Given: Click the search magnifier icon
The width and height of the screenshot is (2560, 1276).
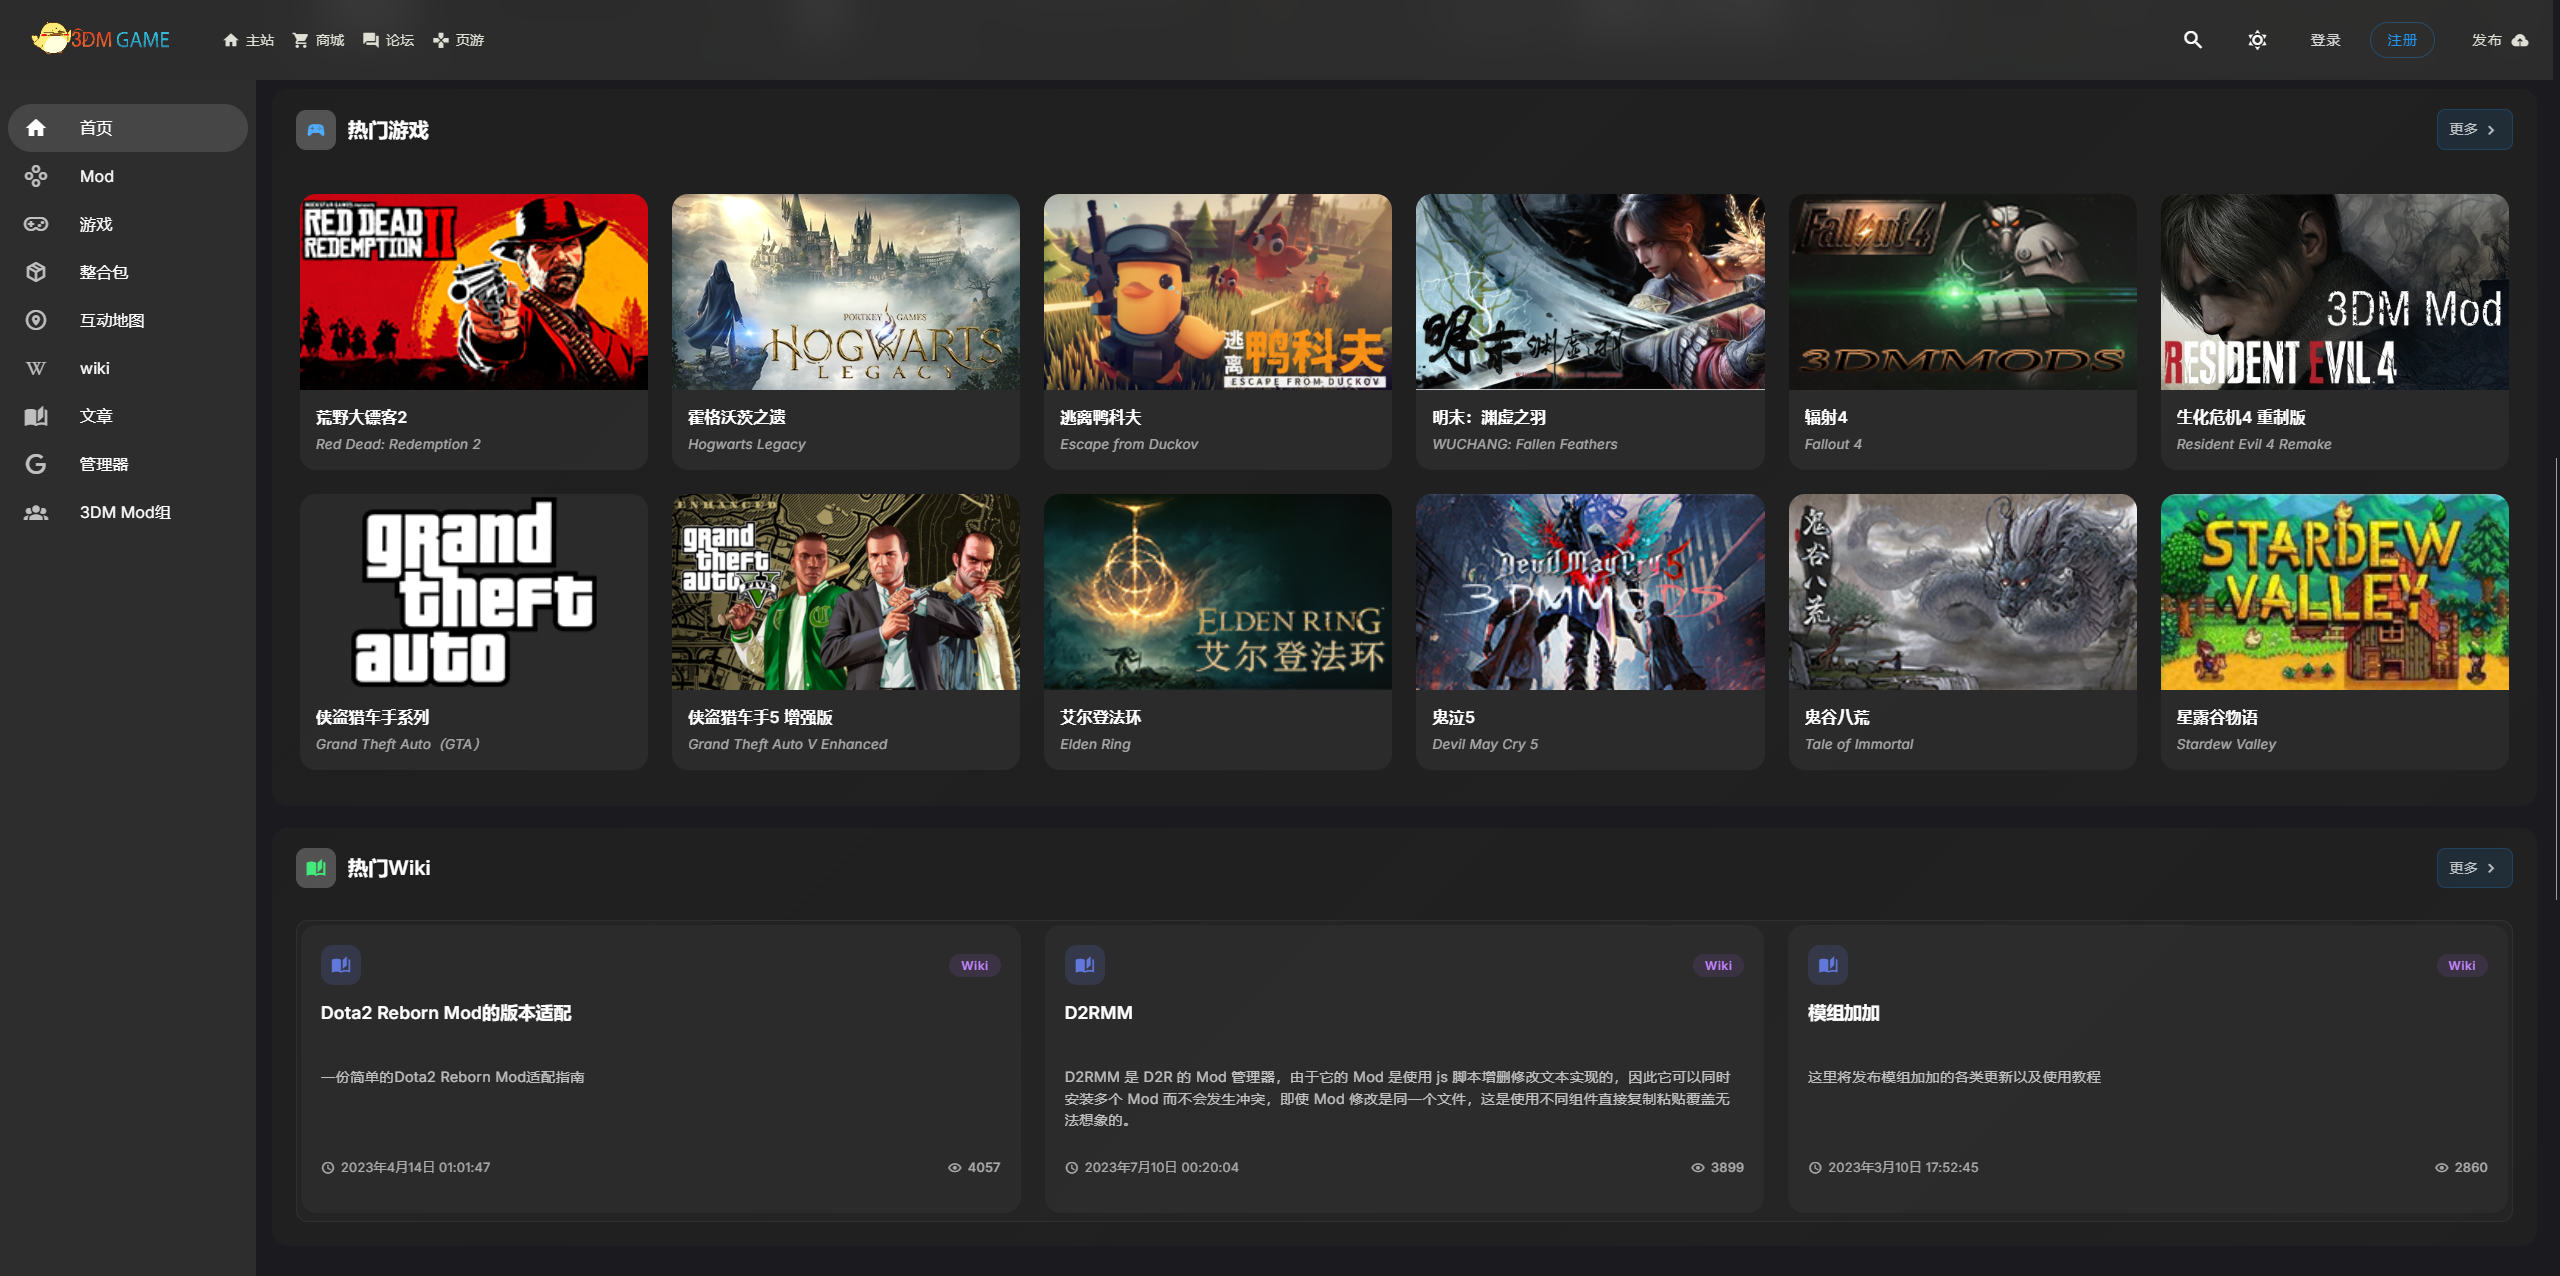Looking at the screenshot, I should pos(2192,40).
